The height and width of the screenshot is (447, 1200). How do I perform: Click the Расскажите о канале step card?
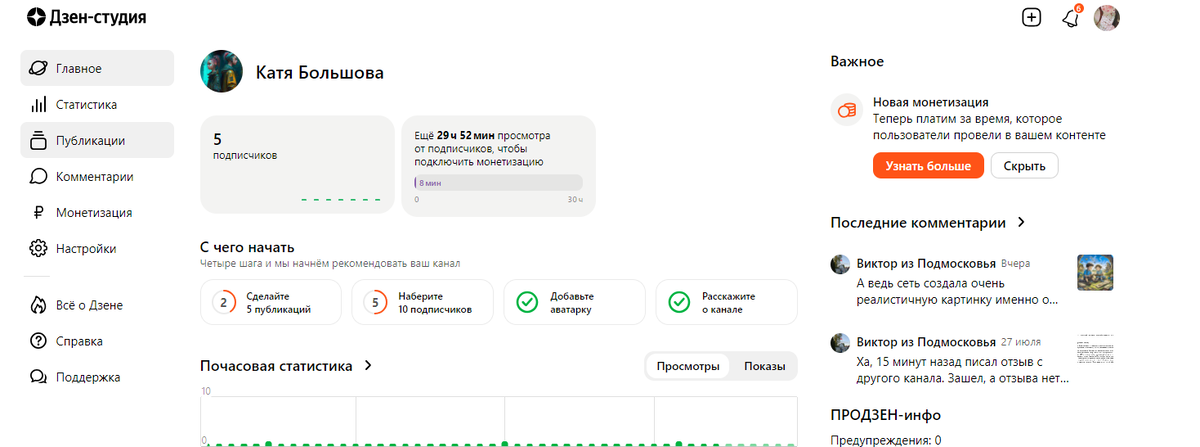[726, 302]
